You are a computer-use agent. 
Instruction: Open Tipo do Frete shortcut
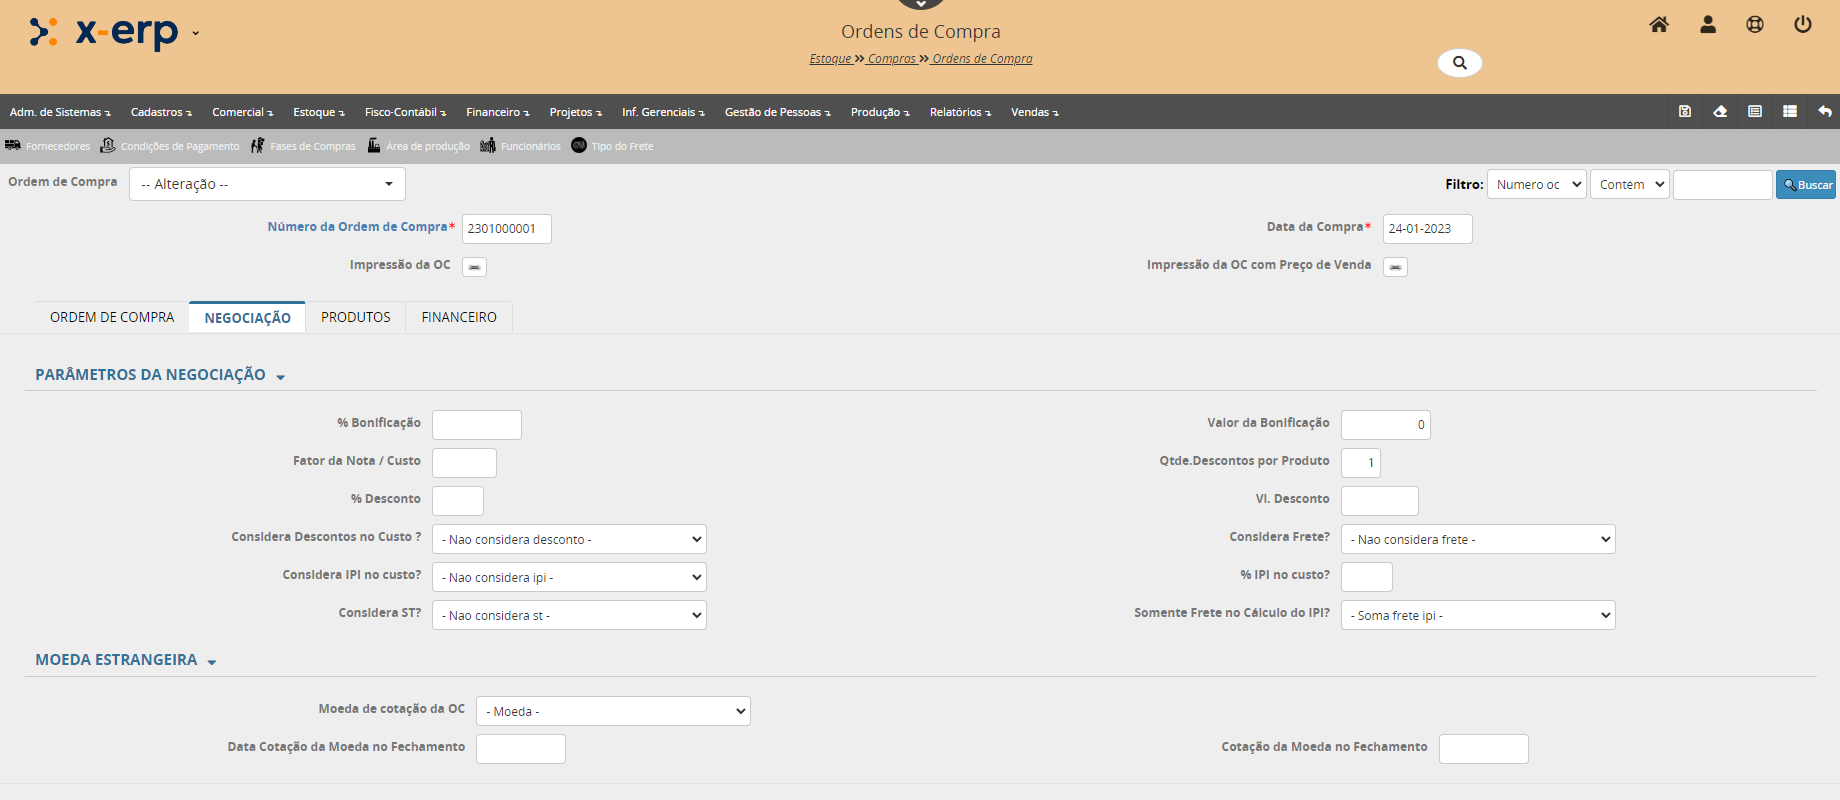(612, 146)
